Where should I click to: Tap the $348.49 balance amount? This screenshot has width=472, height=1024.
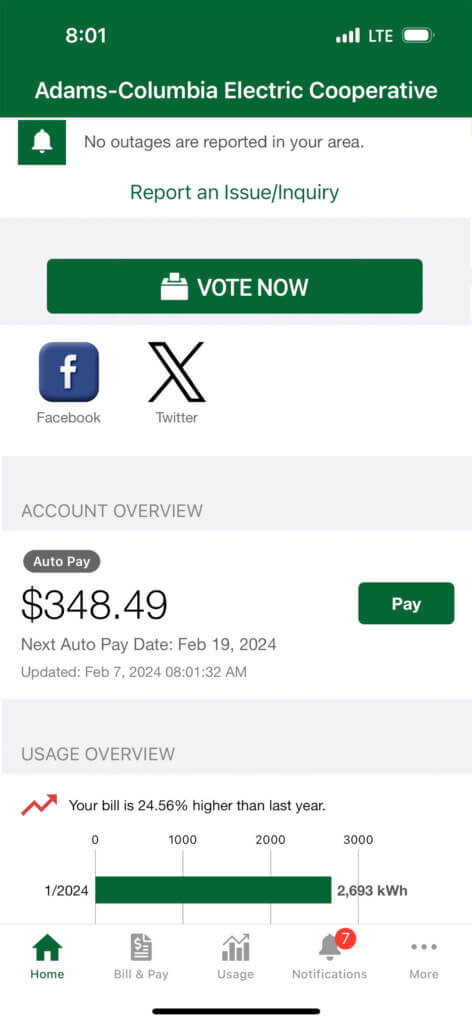tap(95, 604)
